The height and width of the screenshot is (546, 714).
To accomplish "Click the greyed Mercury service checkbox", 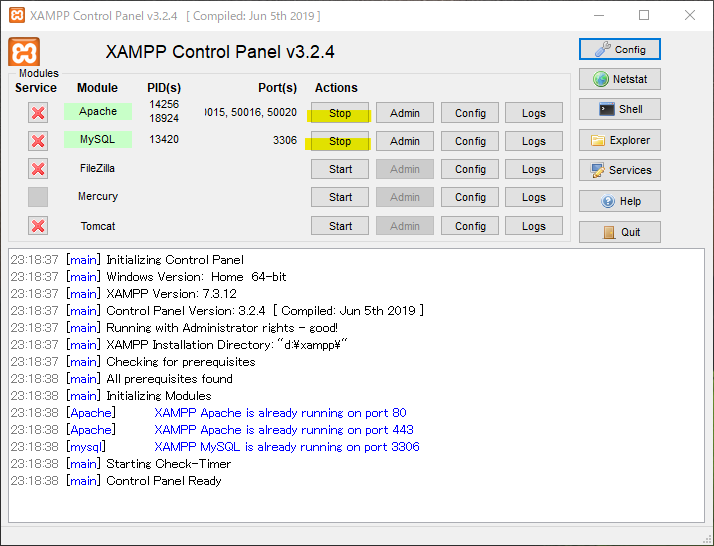I will [x=38, y=197].
